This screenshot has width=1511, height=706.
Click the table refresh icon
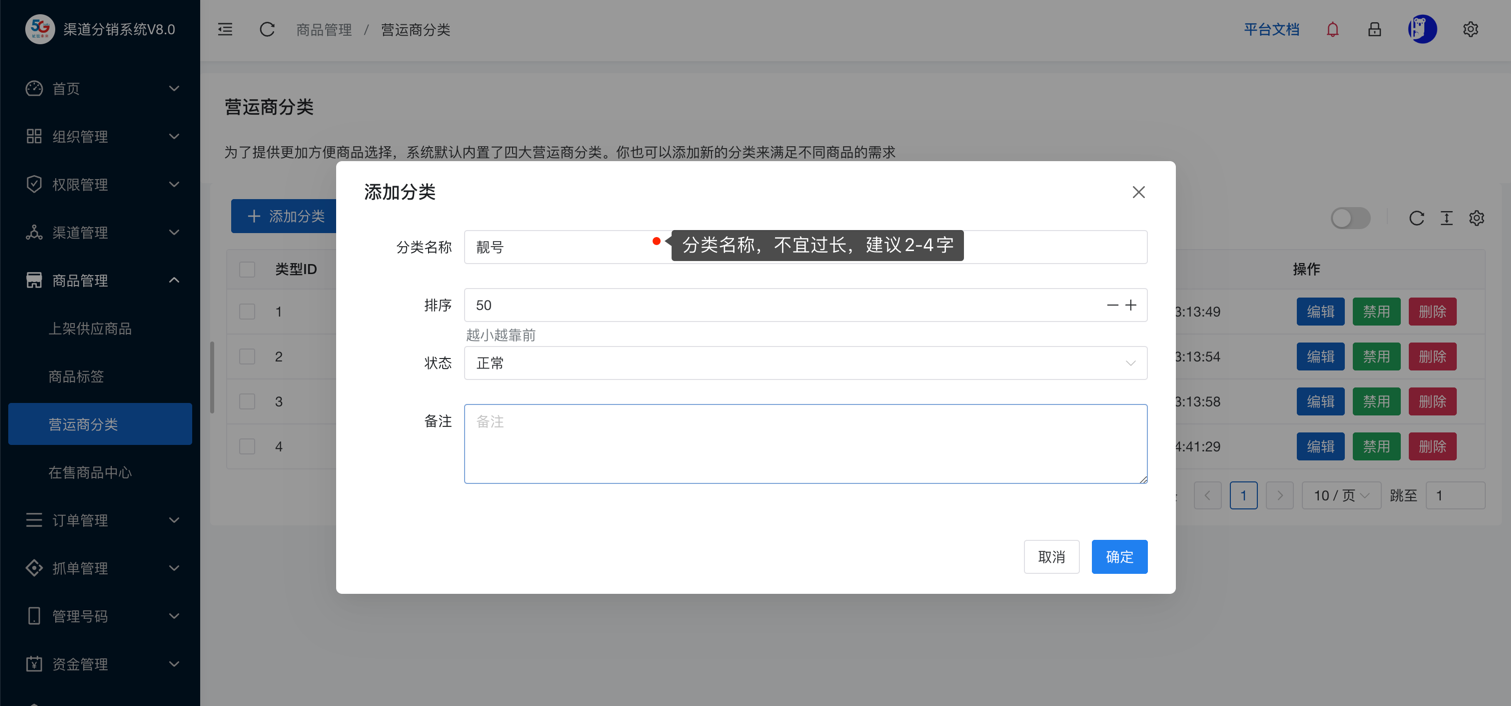[x=1416, y=218]
